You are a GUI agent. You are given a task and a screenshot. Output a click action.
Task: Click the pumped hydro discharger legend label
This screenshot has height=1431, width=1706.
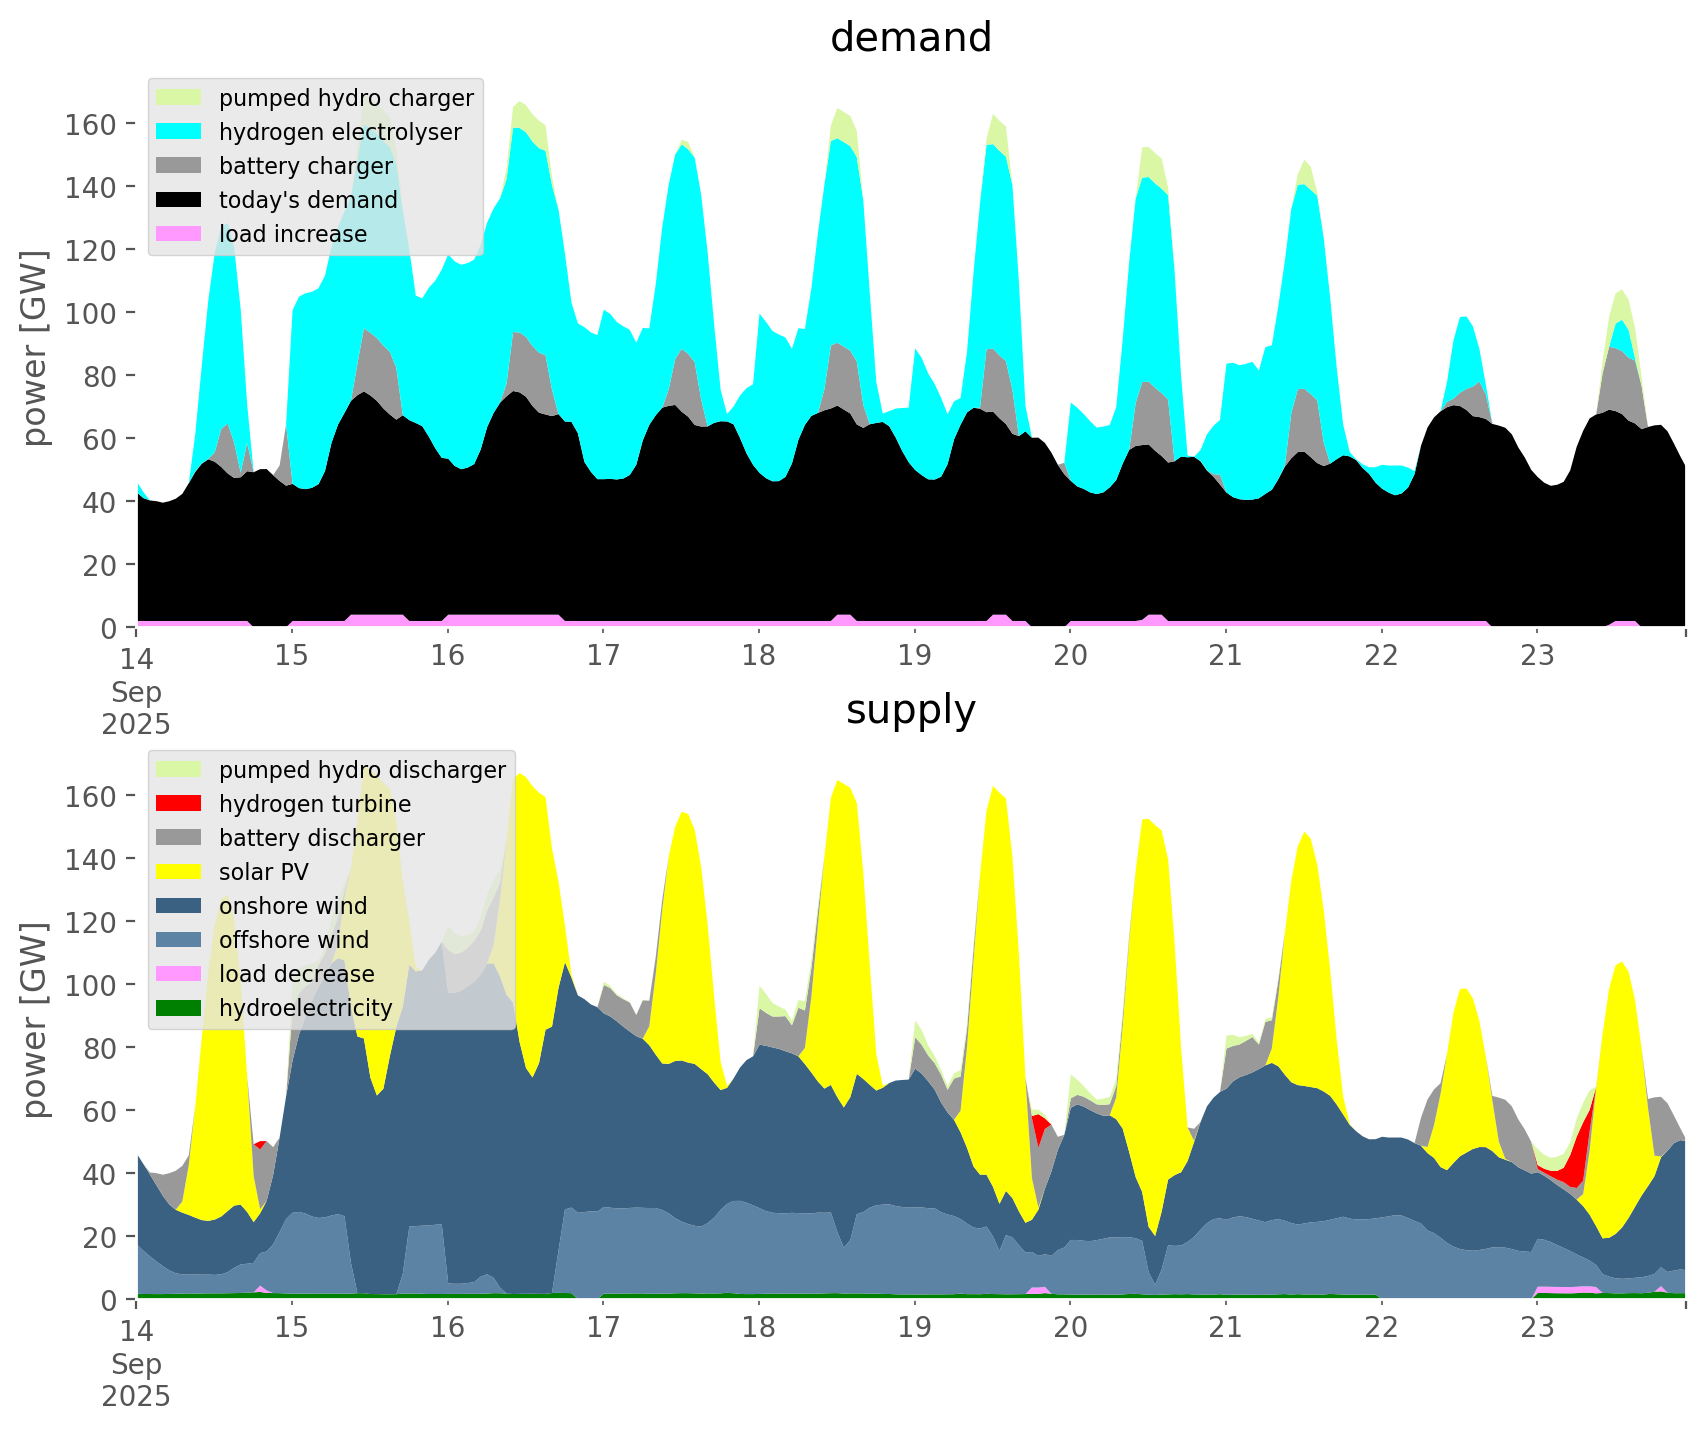pyautogui.click(x=362, y=770)
